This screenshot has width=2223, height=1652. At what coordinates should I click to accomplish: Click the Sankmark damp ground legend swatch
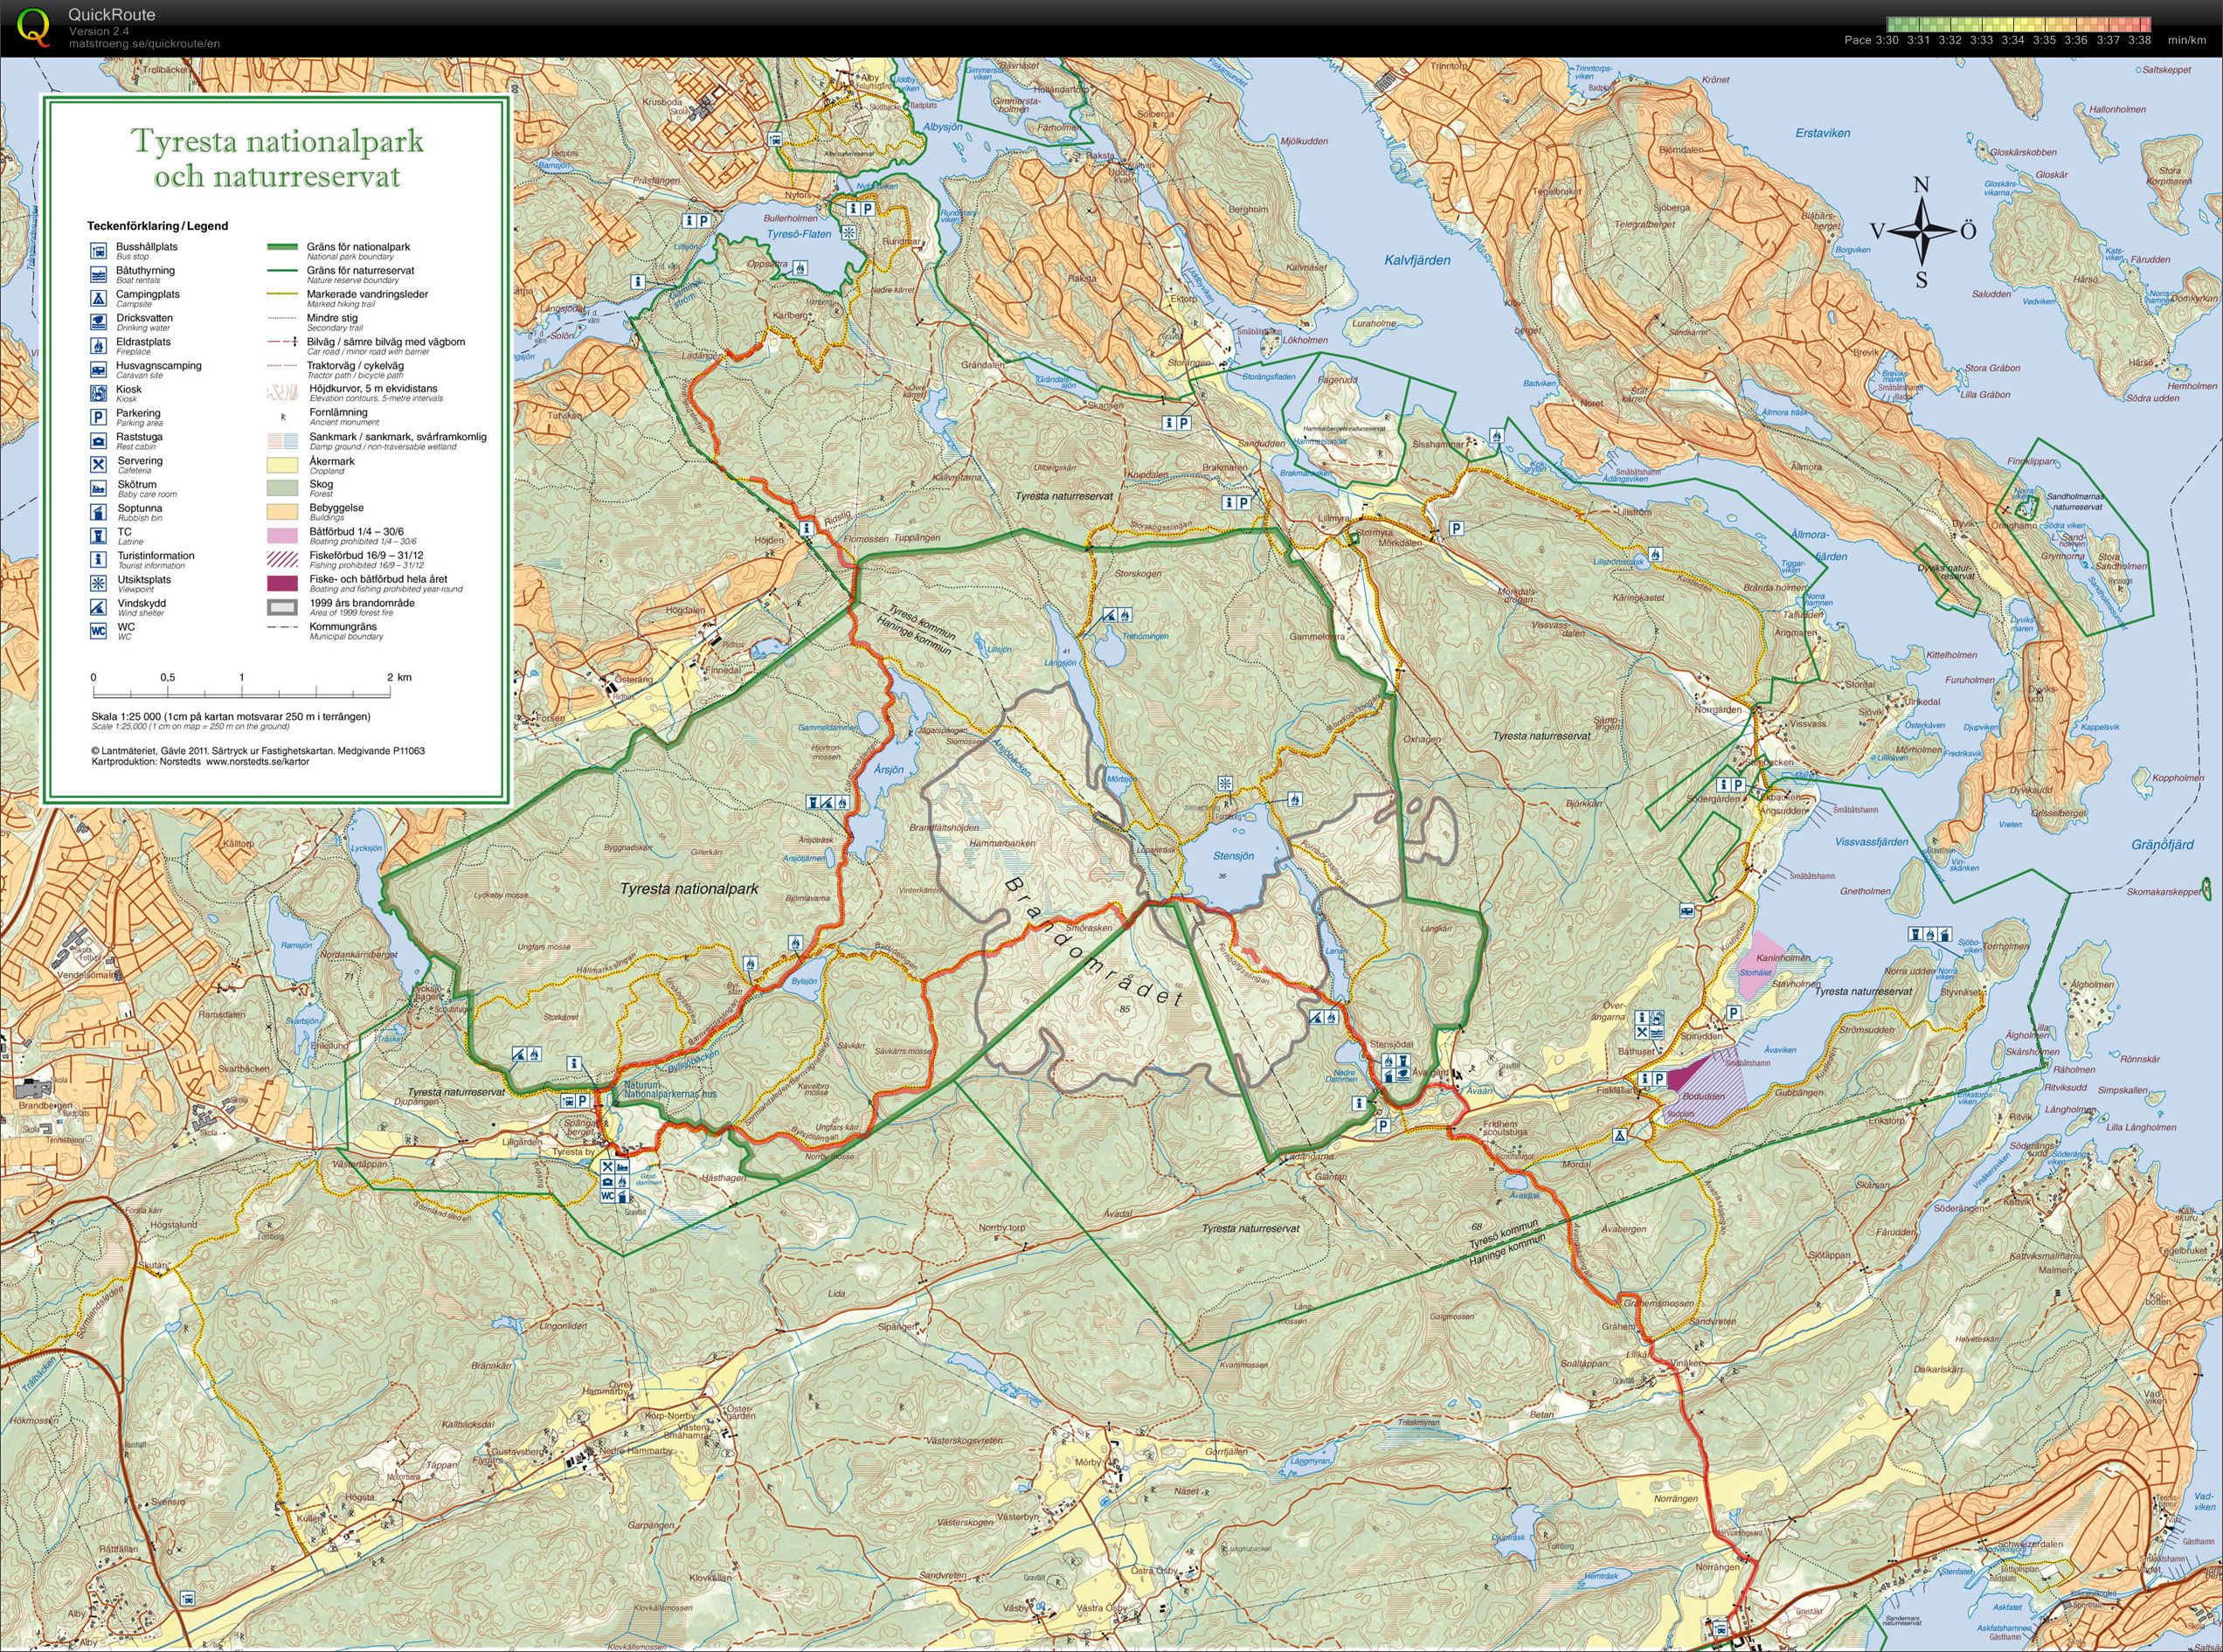[283, 441]
